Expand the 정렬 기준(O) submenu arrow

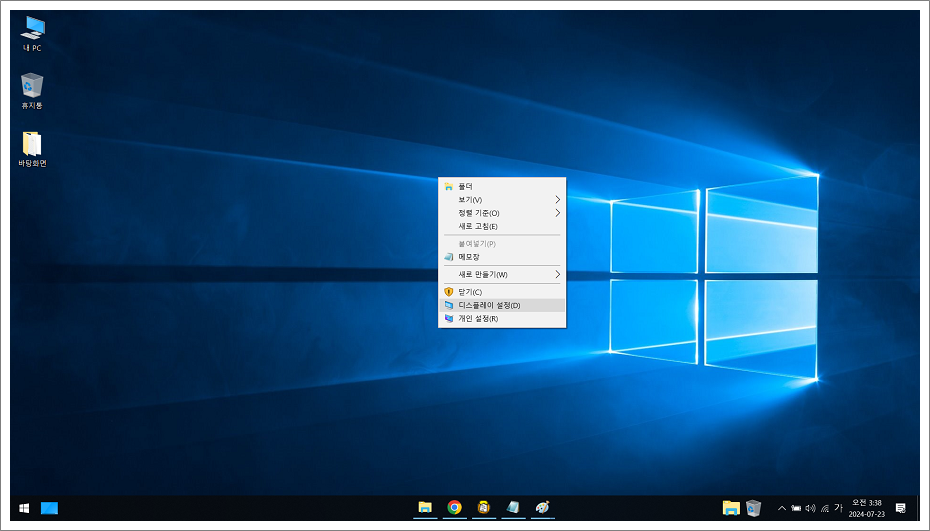tap(557, 212)
